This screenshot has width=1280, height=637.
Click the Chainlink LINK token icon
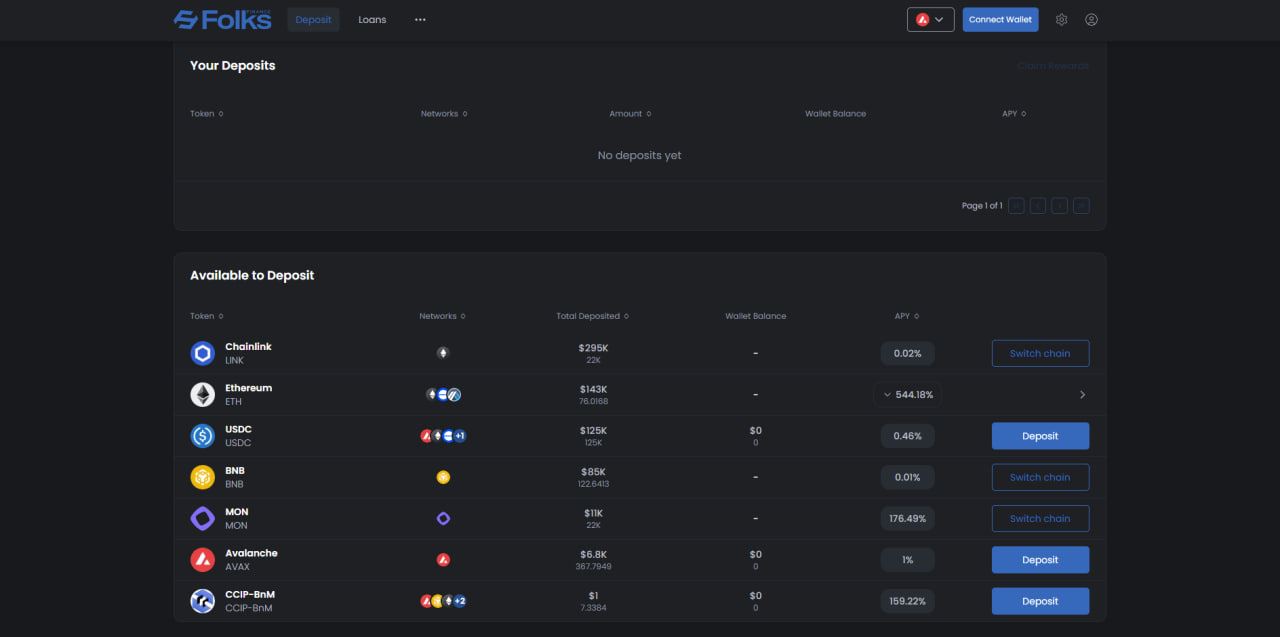tap(203, 353)
